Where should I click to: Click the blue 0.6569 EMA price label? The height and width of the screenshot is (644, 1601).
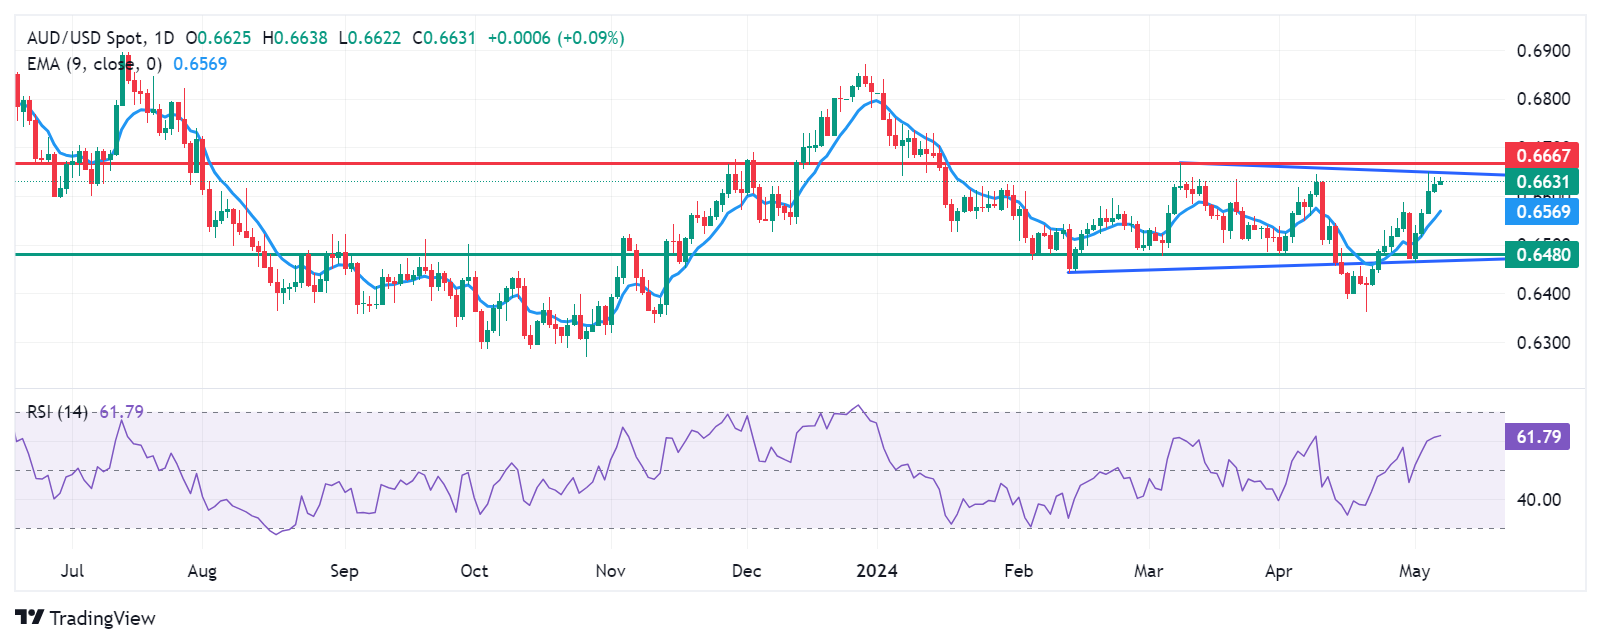tap(1542, 211)
